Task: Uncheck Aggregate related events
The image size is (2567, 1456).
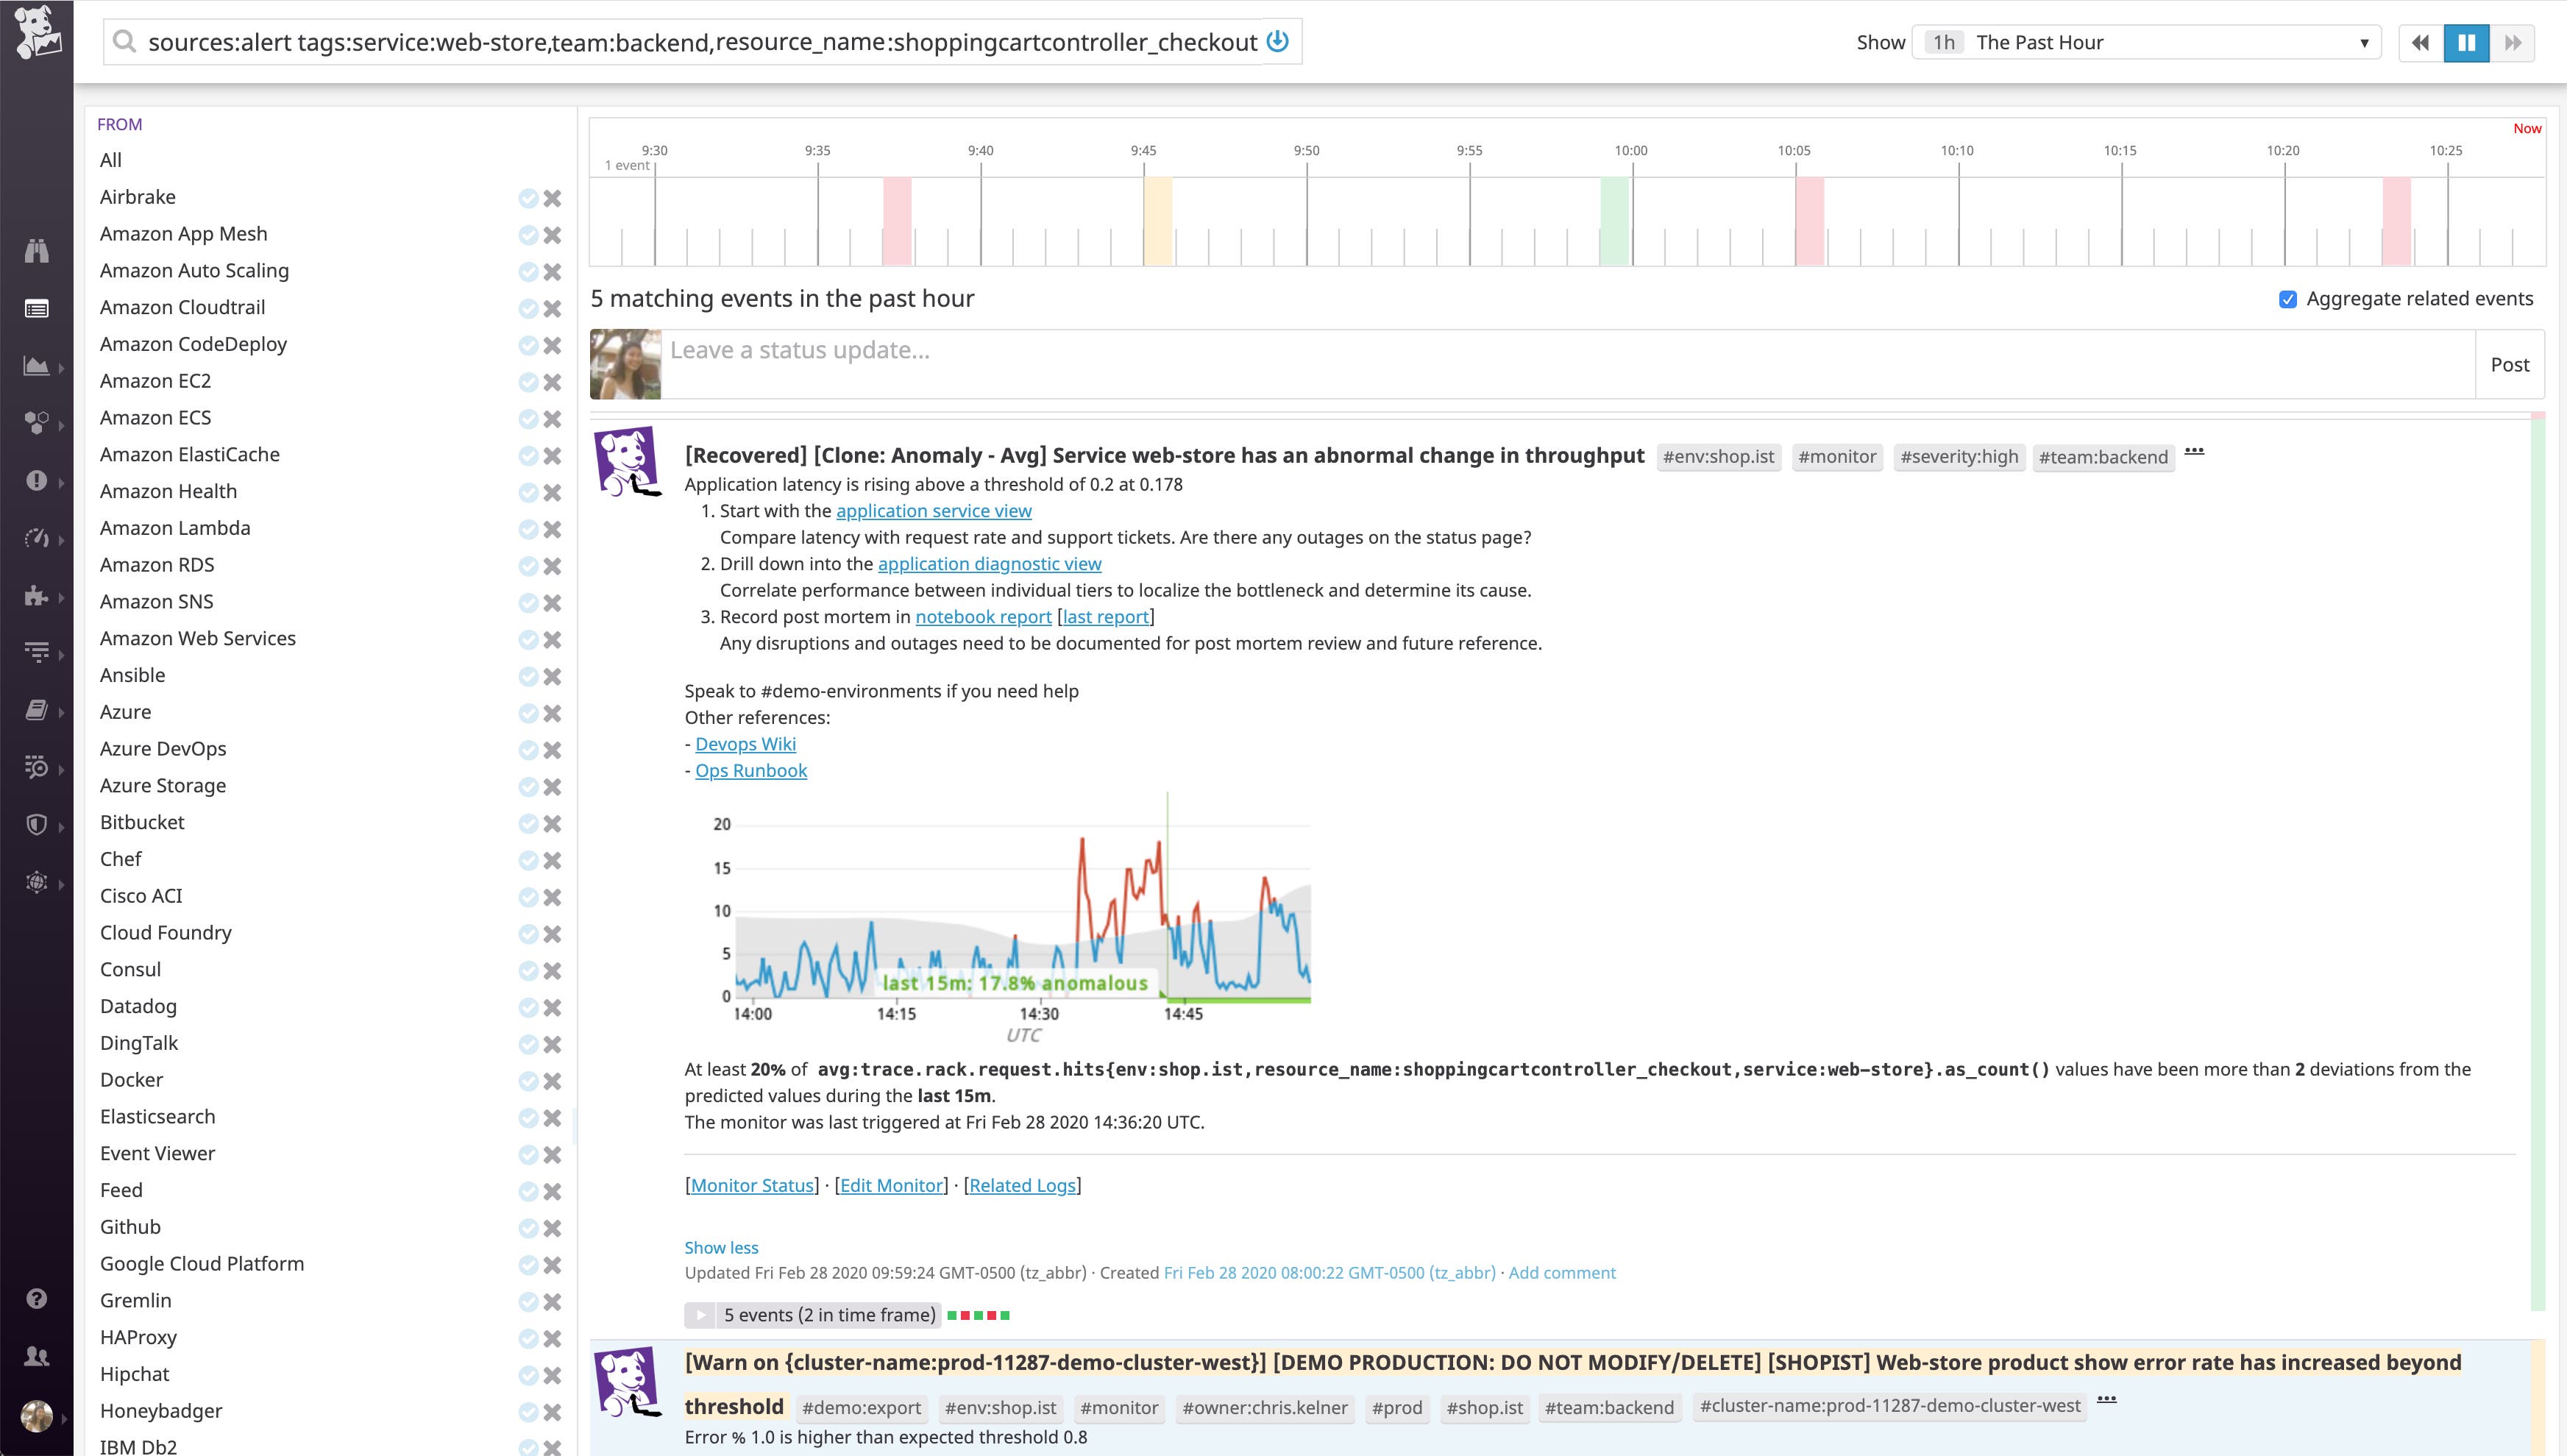Action: (2289, 298)
